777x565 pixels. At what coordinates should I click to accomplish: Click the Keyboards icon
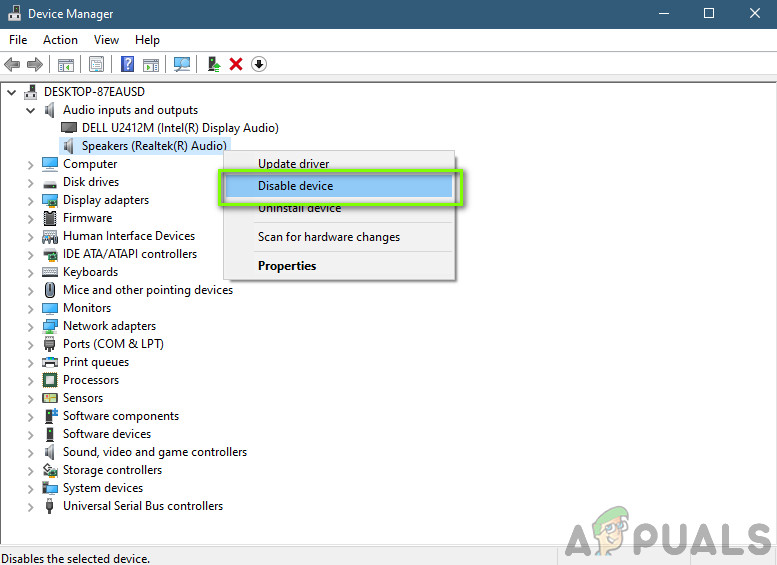click(x=50, y=272)
